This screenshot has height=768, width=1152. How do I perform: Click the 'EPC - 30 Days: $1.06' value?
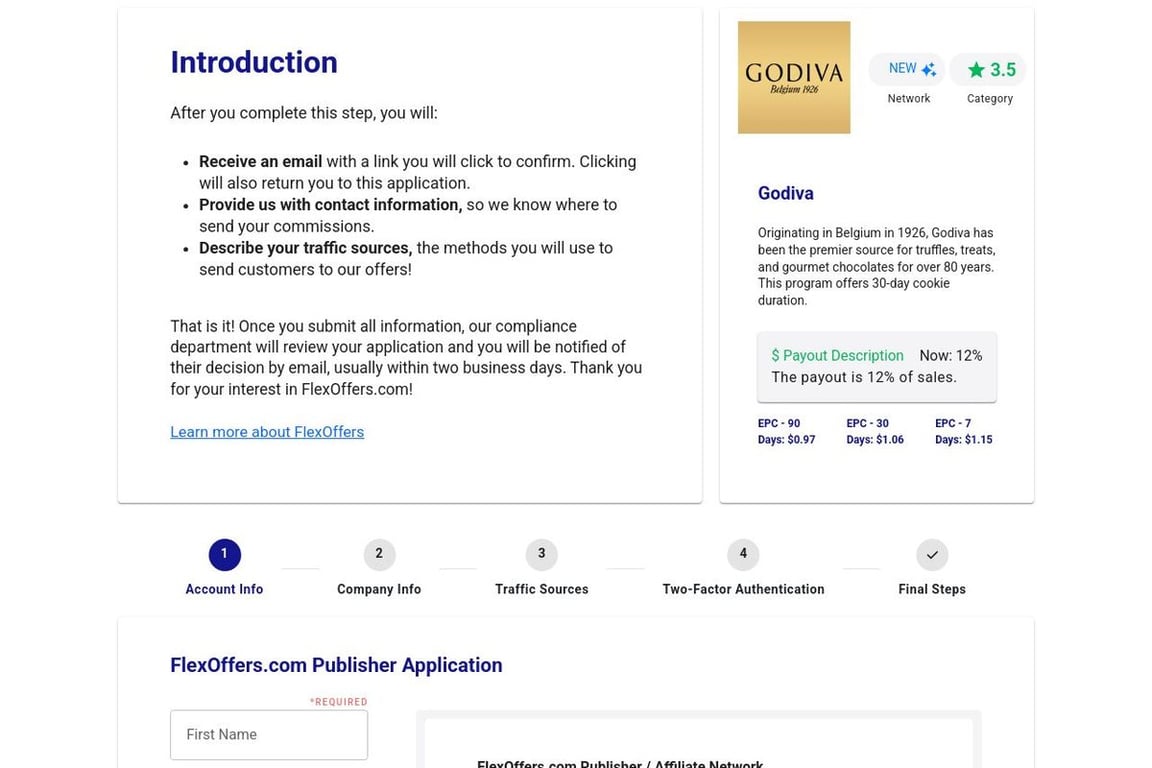875,431
